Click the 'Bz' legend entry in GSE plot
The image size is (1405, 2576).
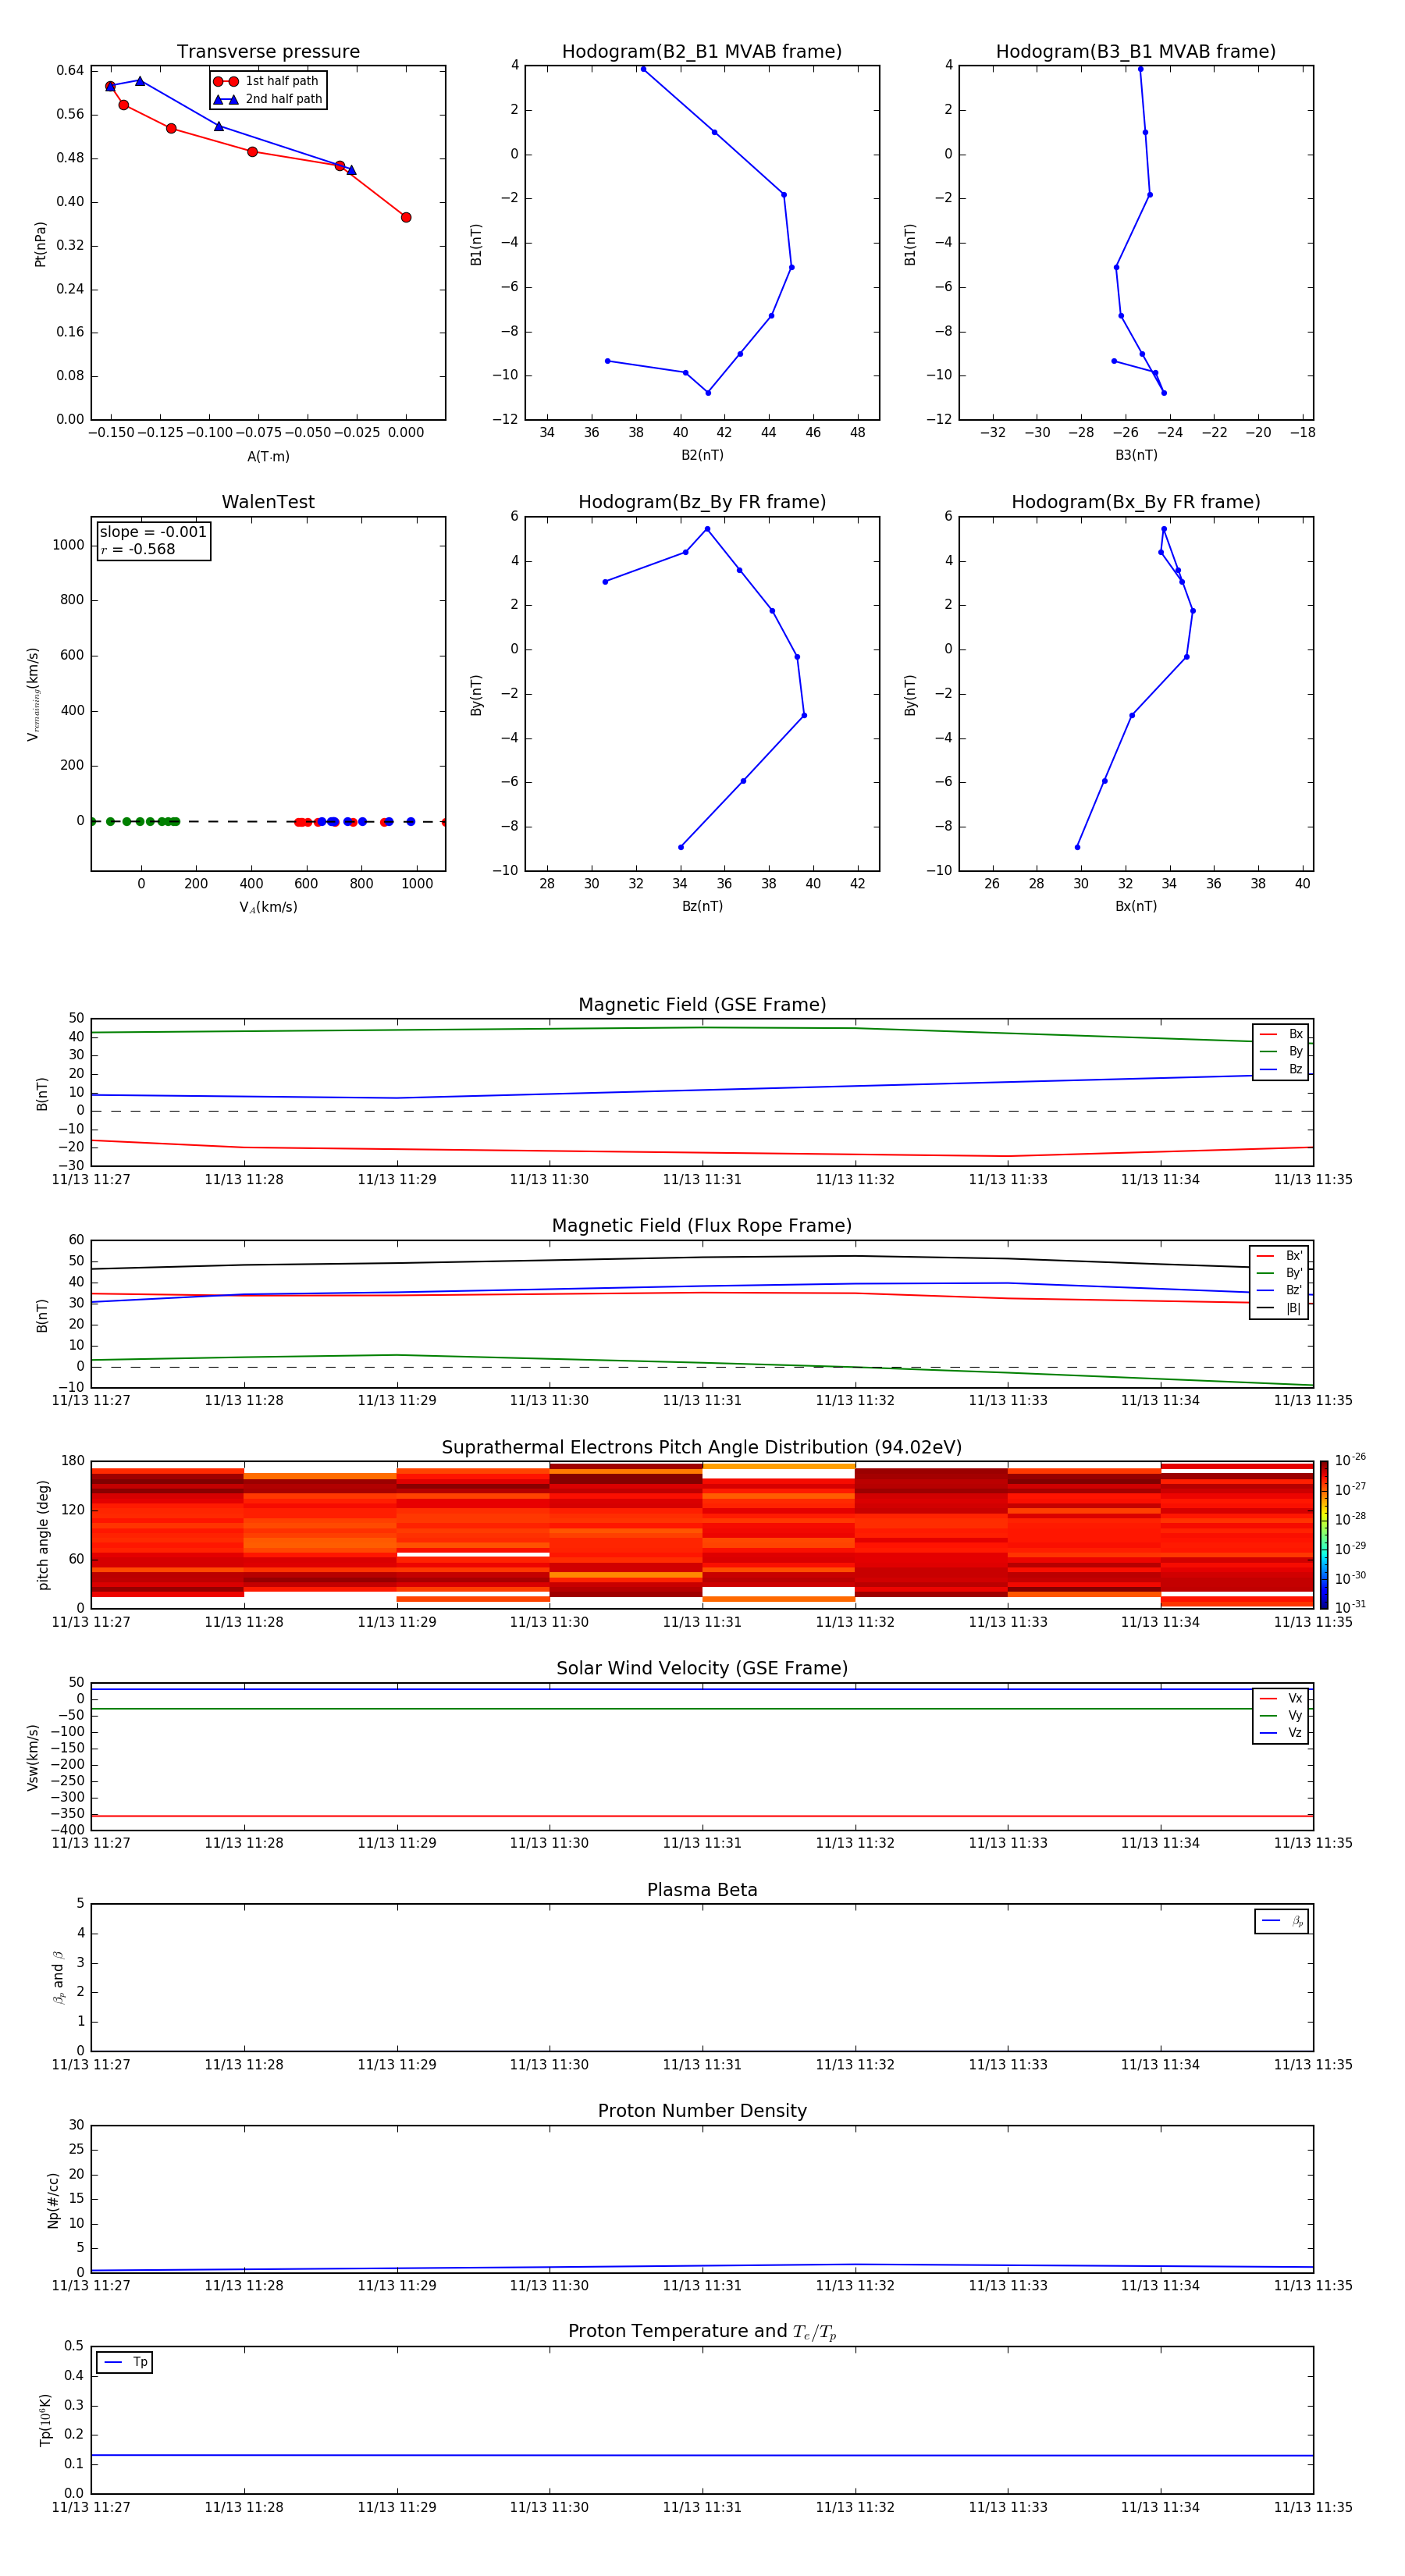[x=1281, y=1069]
